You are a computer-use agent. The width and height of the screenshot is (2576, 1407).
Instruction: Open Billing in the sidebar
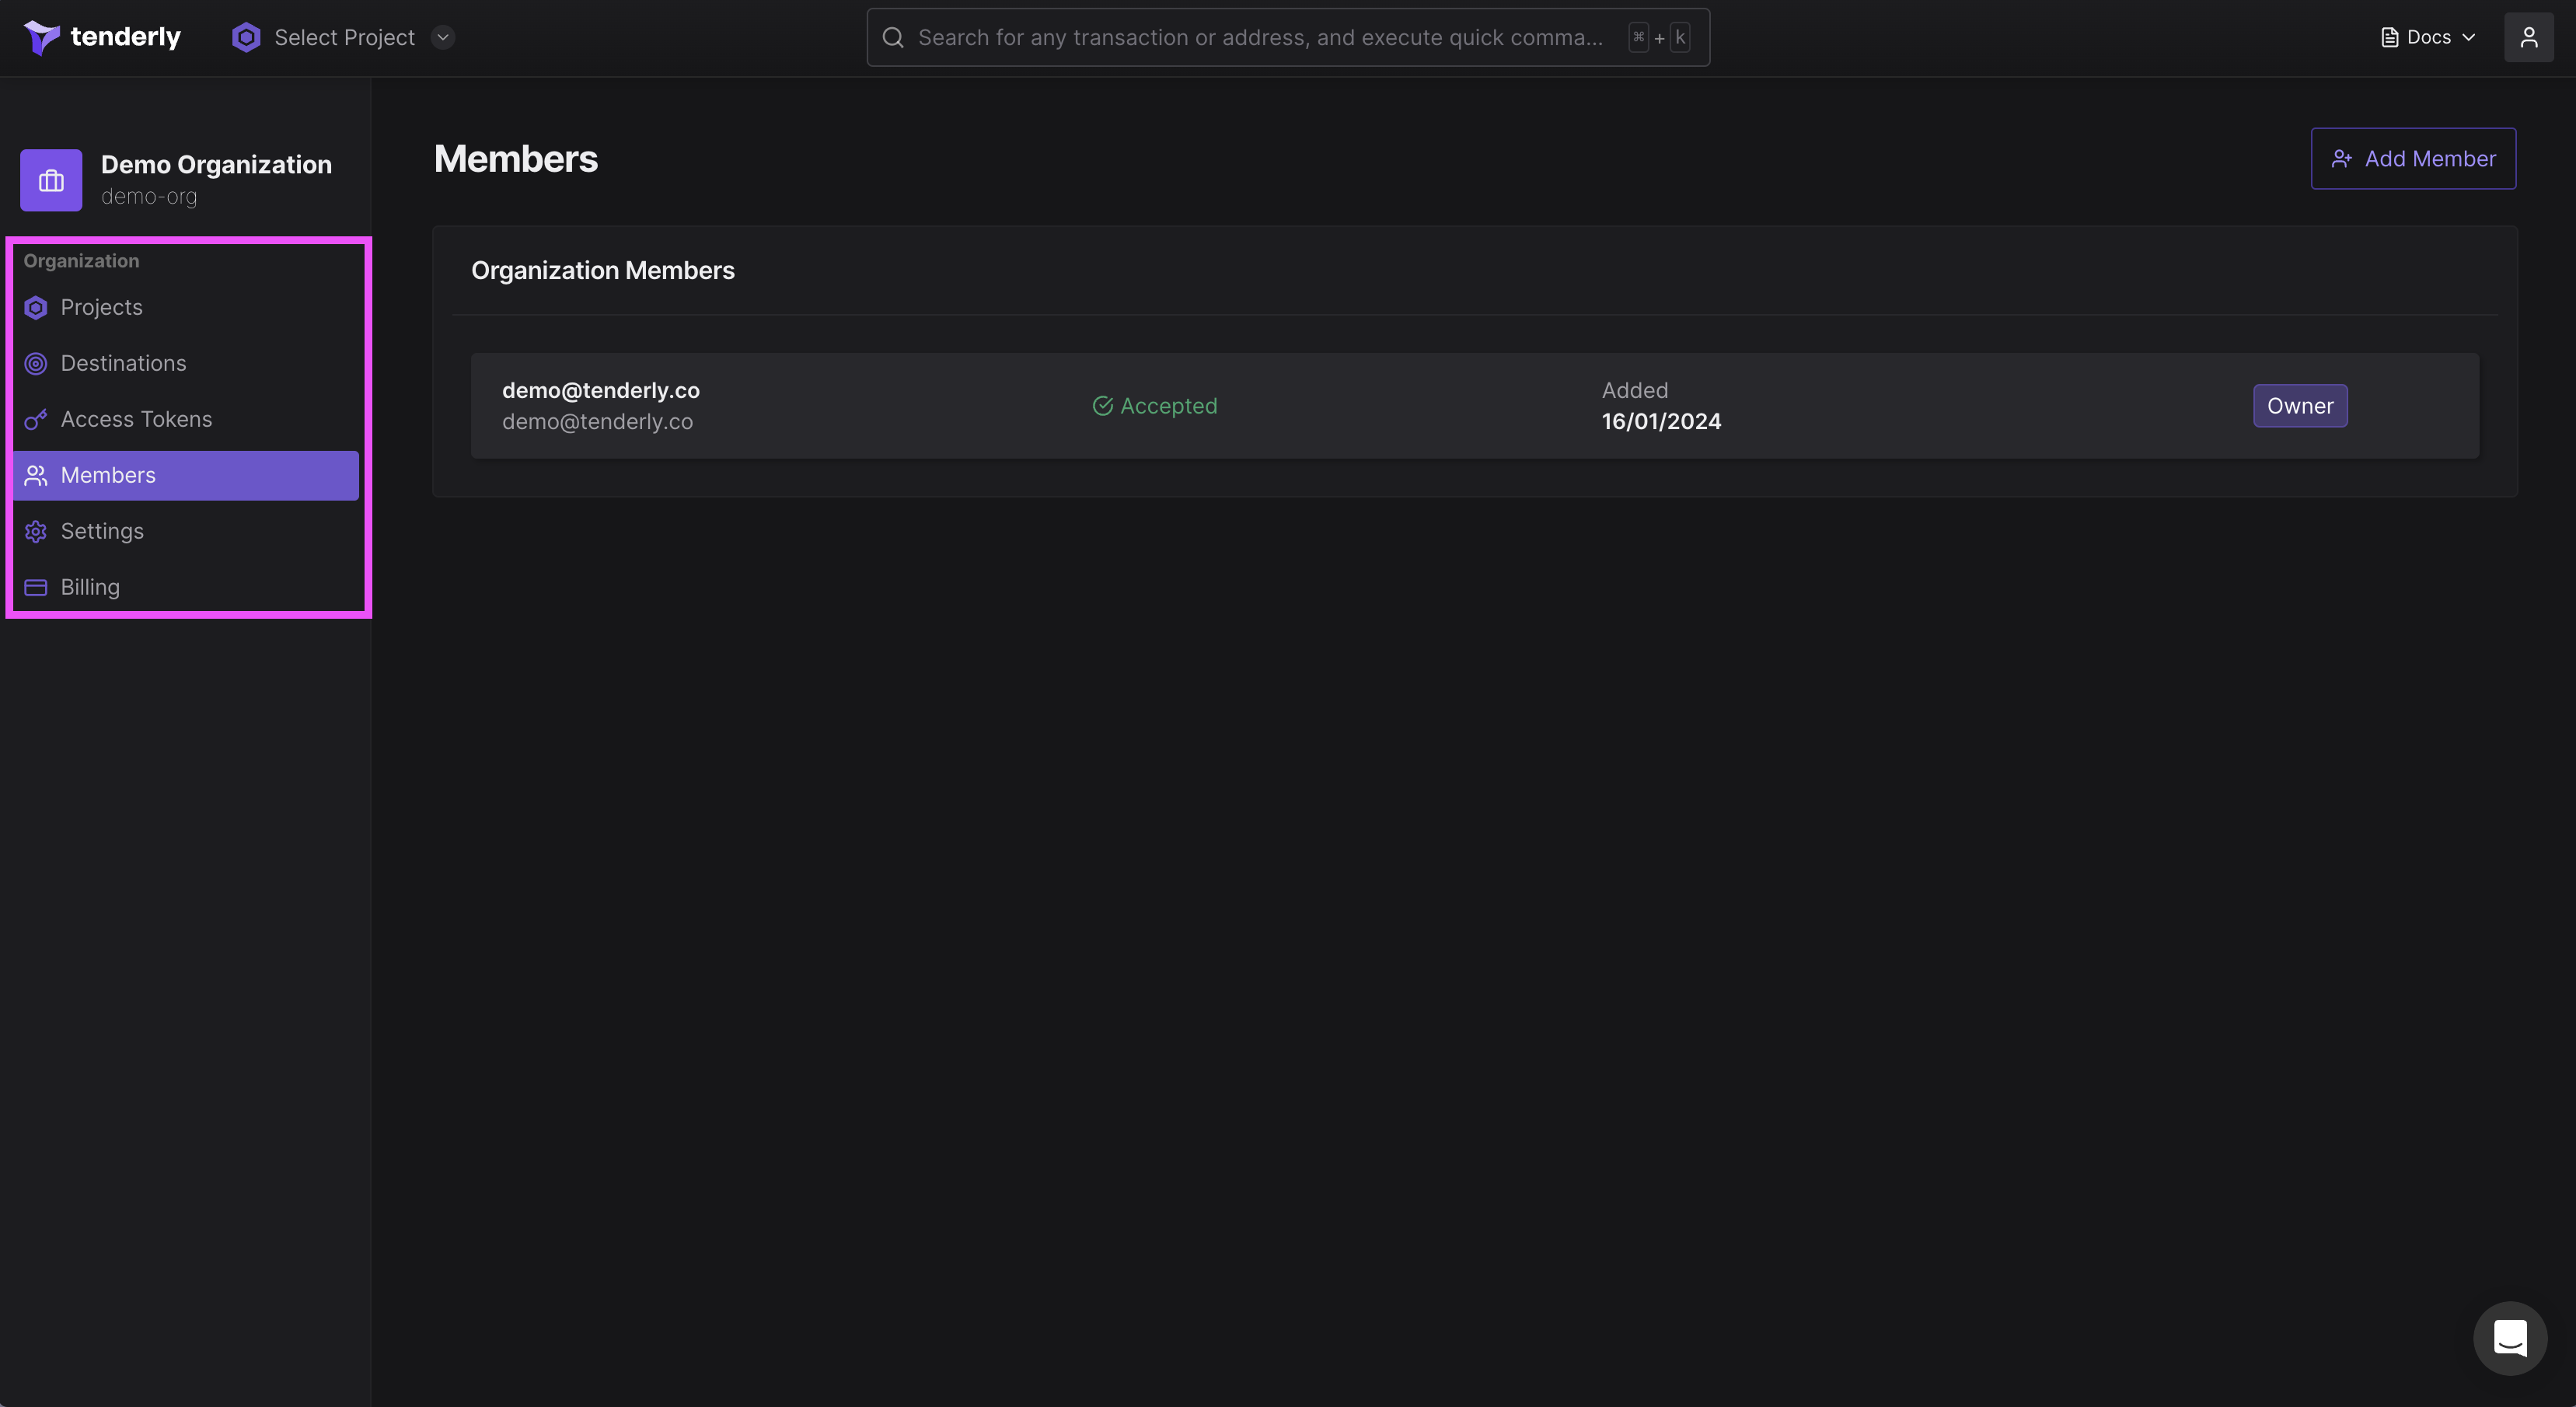coord(186,587)
